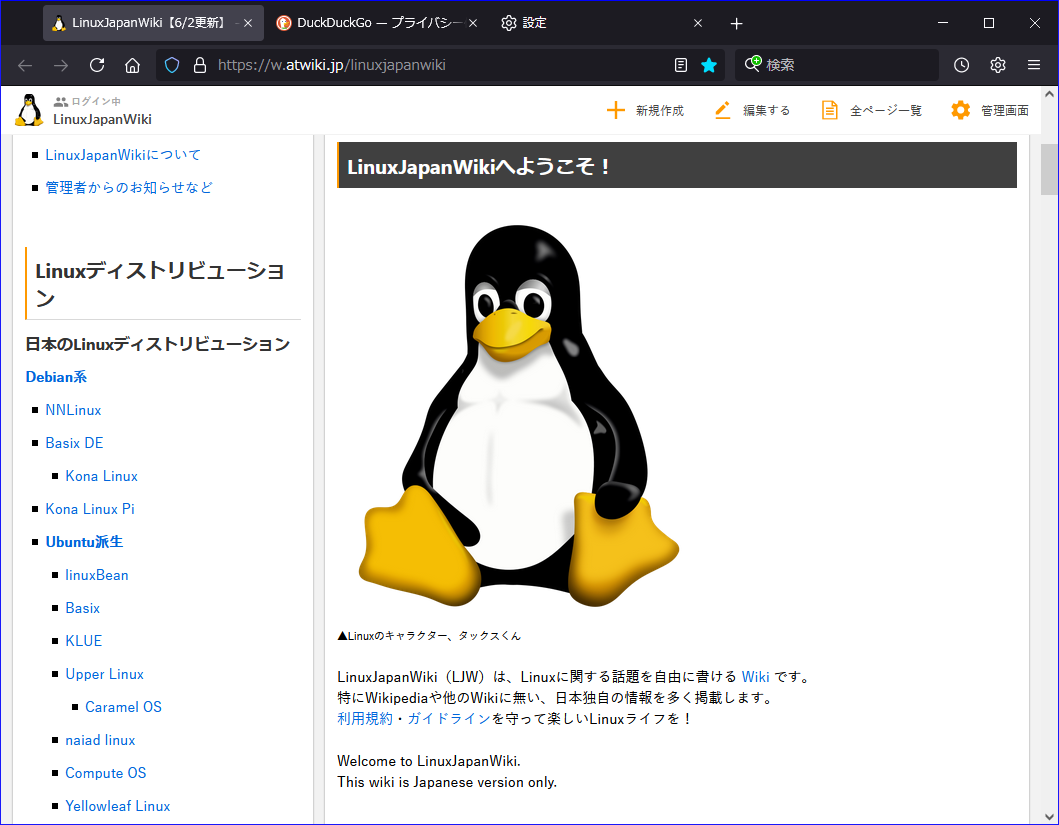Switch to the DuckDuckGo tab
Image resolution: width=1059 pixels, height=825 pixels.
pos(378,23)
